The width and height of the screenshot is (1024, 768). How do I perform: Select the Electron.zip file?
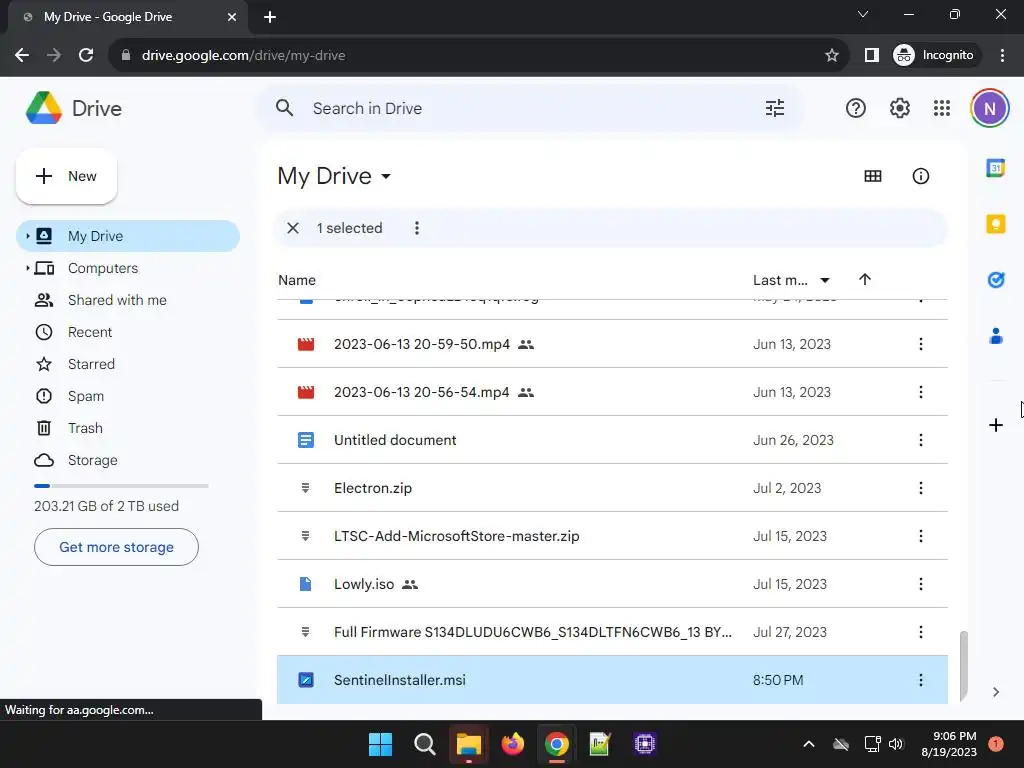(x=612, y=488)
